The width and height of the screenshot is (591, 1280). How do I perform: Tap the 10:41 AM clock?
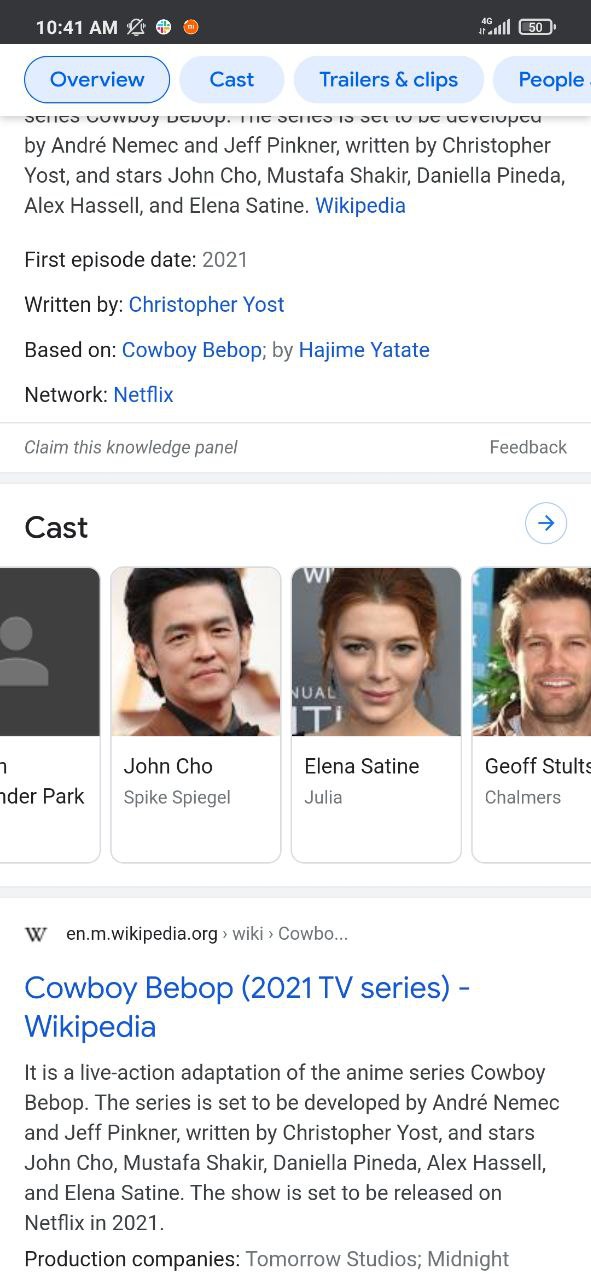click(x=77, y=28)
